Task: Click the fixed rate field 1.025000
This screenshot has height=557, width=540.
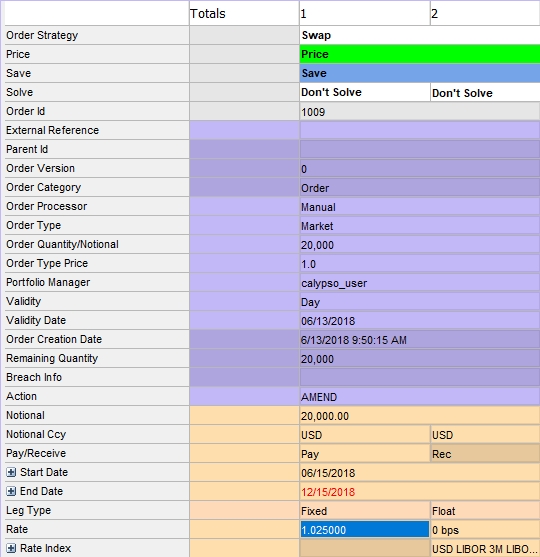Action: coord(365,530)
